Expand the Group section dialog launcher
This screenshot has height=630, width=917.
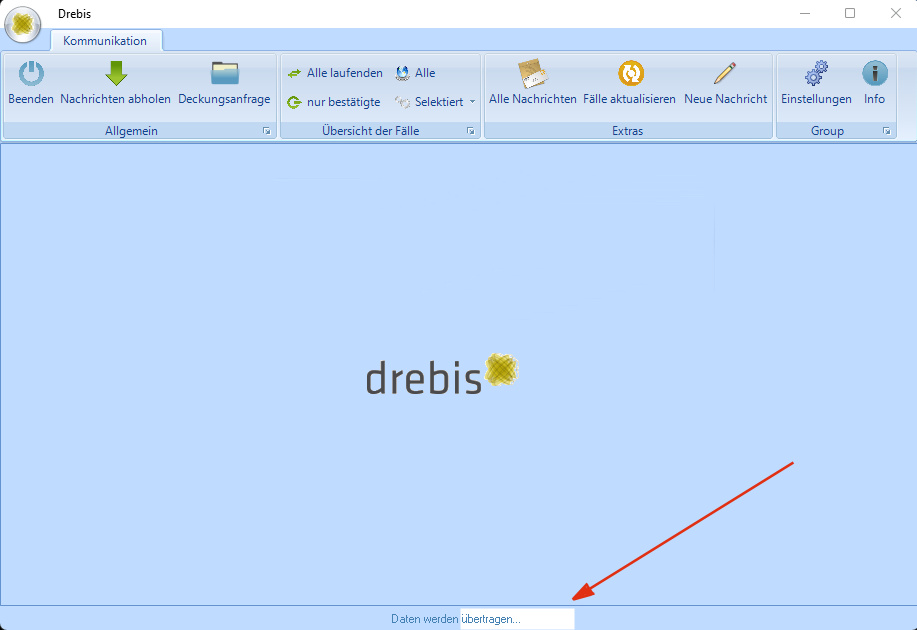pyautogui.click(x=887, y=131)
